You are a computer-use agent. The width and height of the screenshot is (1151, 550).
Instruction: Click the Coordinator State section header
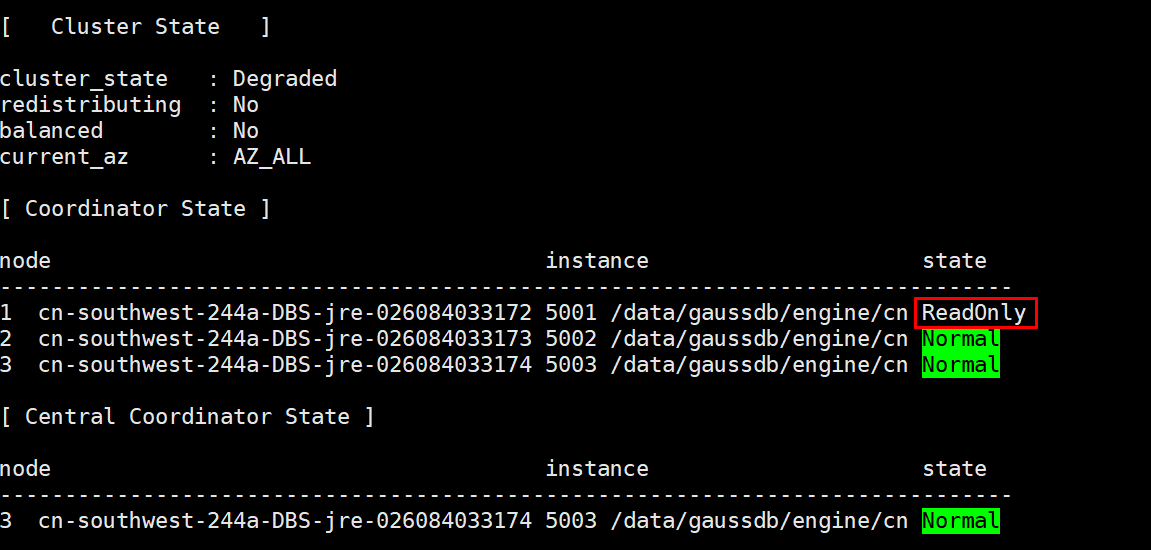click(135, 209)
